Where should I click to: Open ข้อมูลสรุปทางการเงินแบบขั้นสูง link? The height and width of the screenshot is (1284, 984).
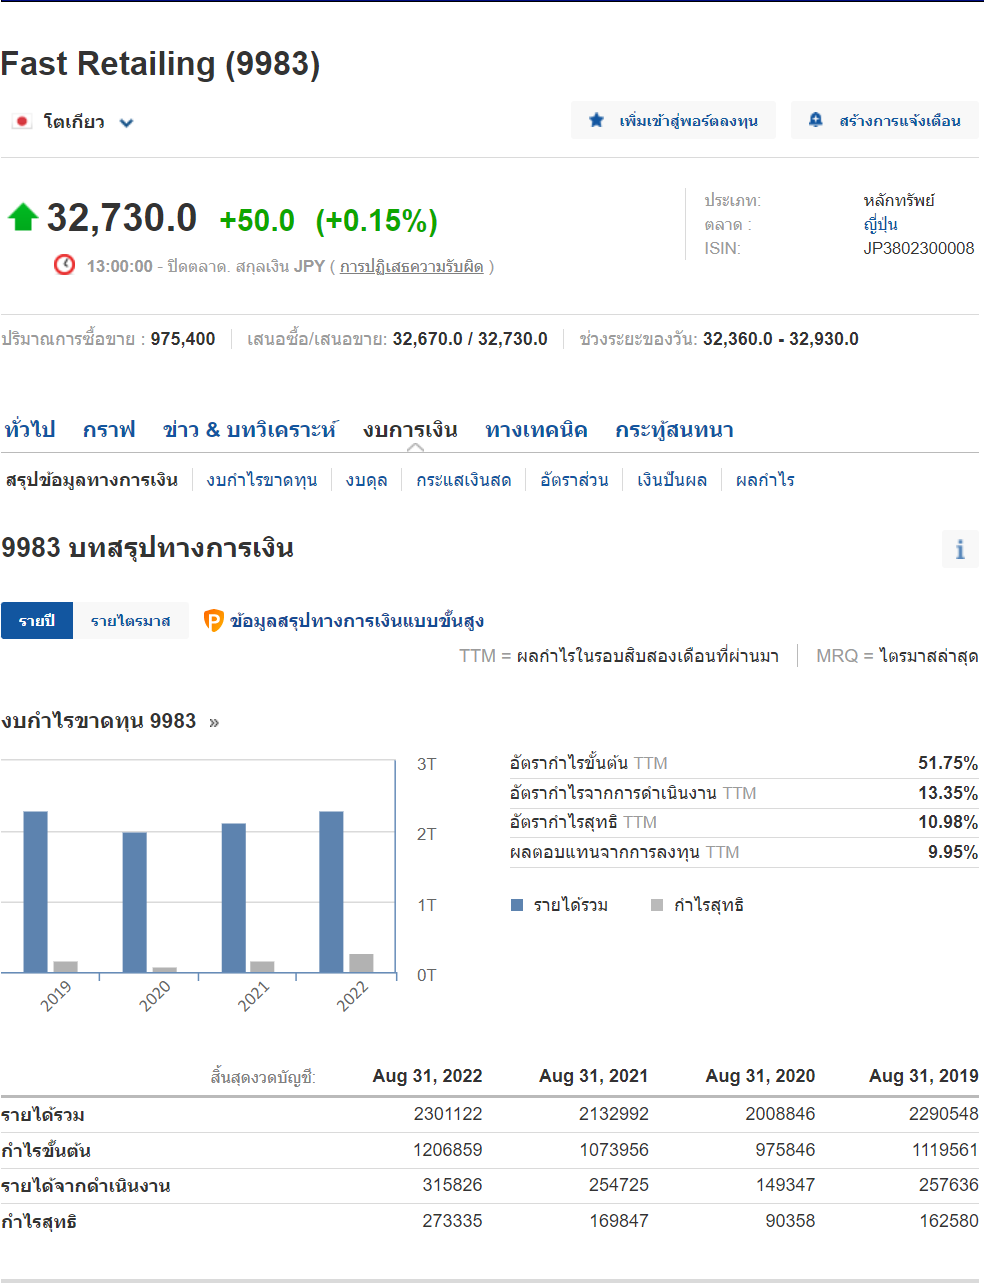[x=356, y=621]
